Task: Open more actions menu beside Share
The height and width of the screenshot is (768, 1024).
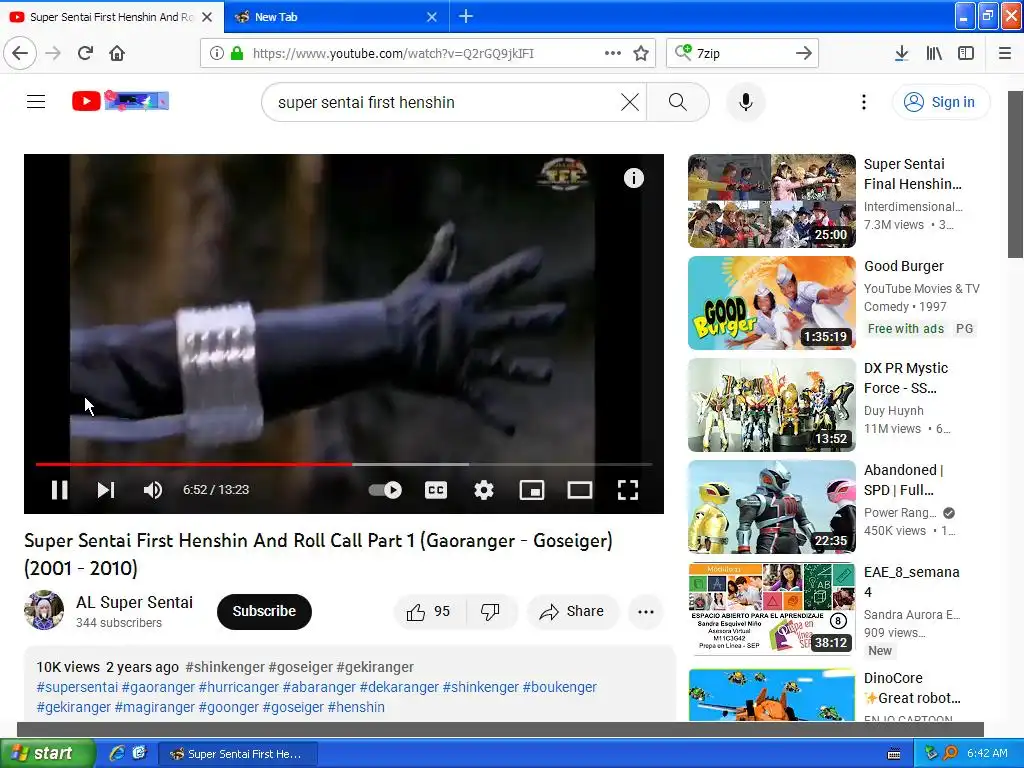Action: pyautogui.click(x=646, y=612)
